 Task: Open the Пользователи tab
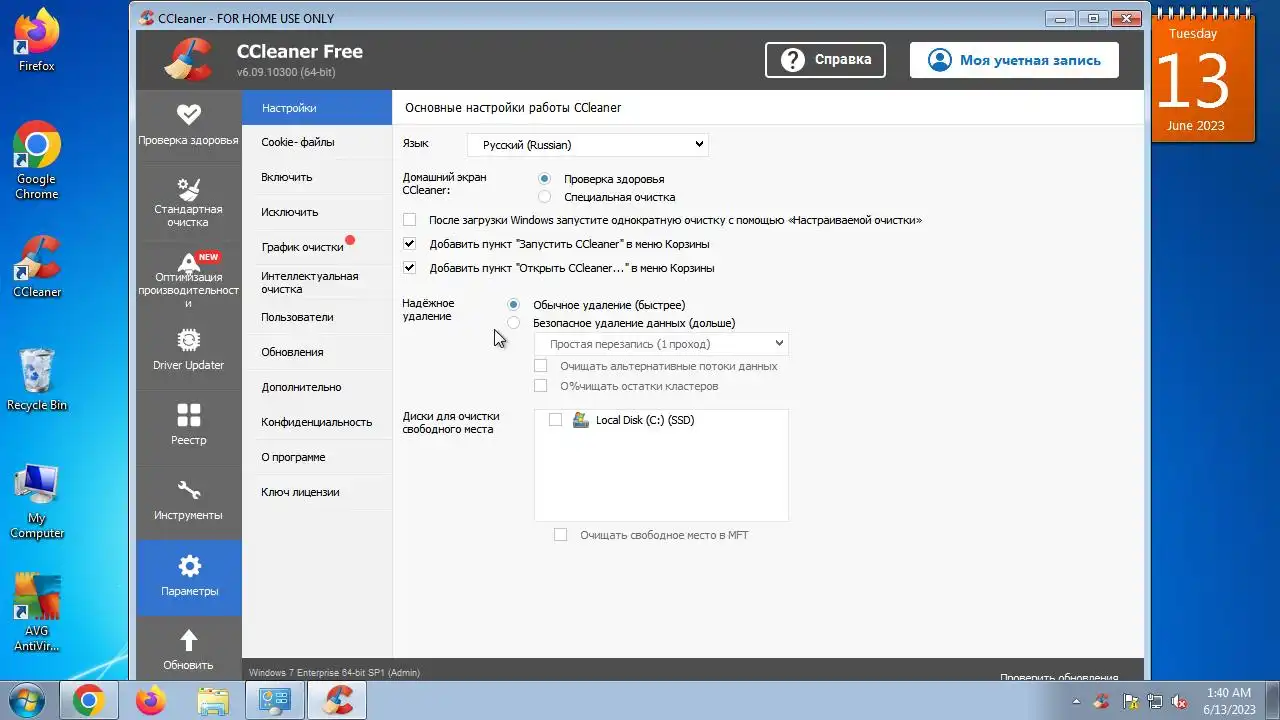click(x=317, y=317)
